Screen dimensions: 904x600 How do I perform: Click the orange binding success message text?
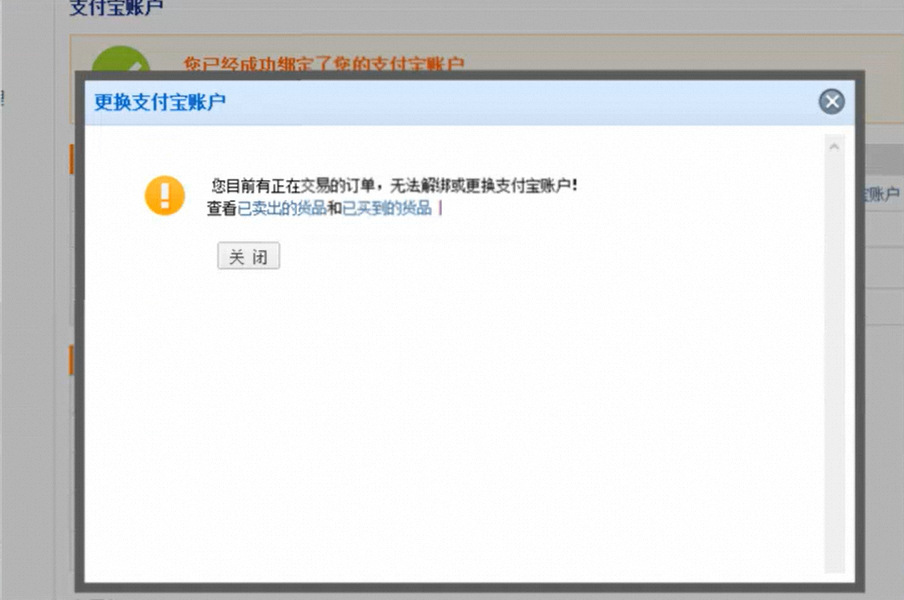pos(324,64)
